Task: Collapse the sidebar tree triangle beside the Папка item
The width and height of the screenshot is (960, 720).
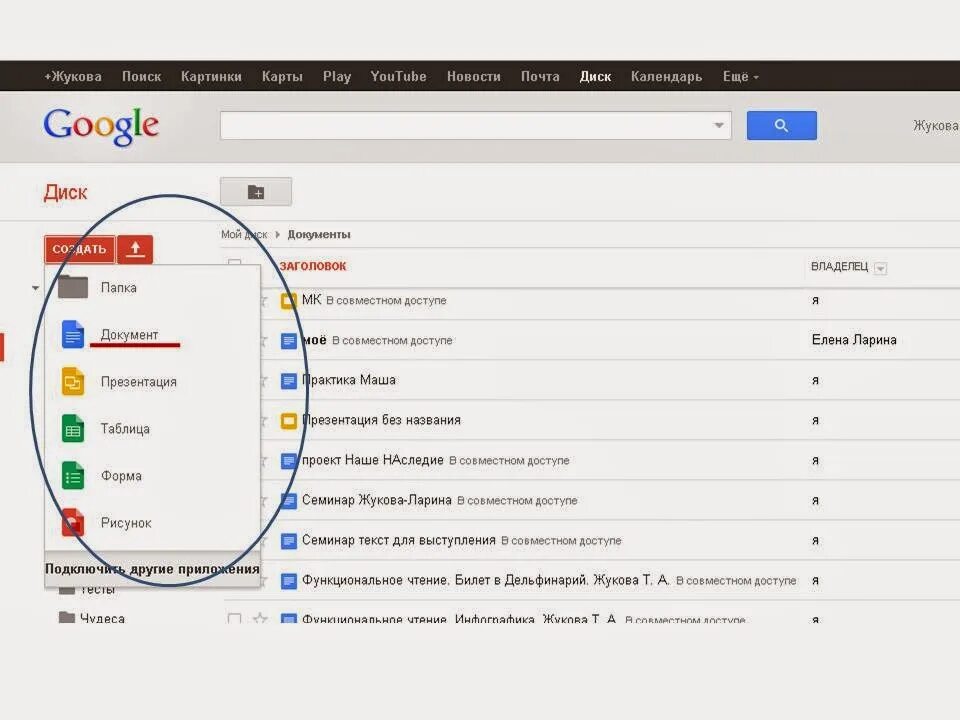Action: pos(36,288)
